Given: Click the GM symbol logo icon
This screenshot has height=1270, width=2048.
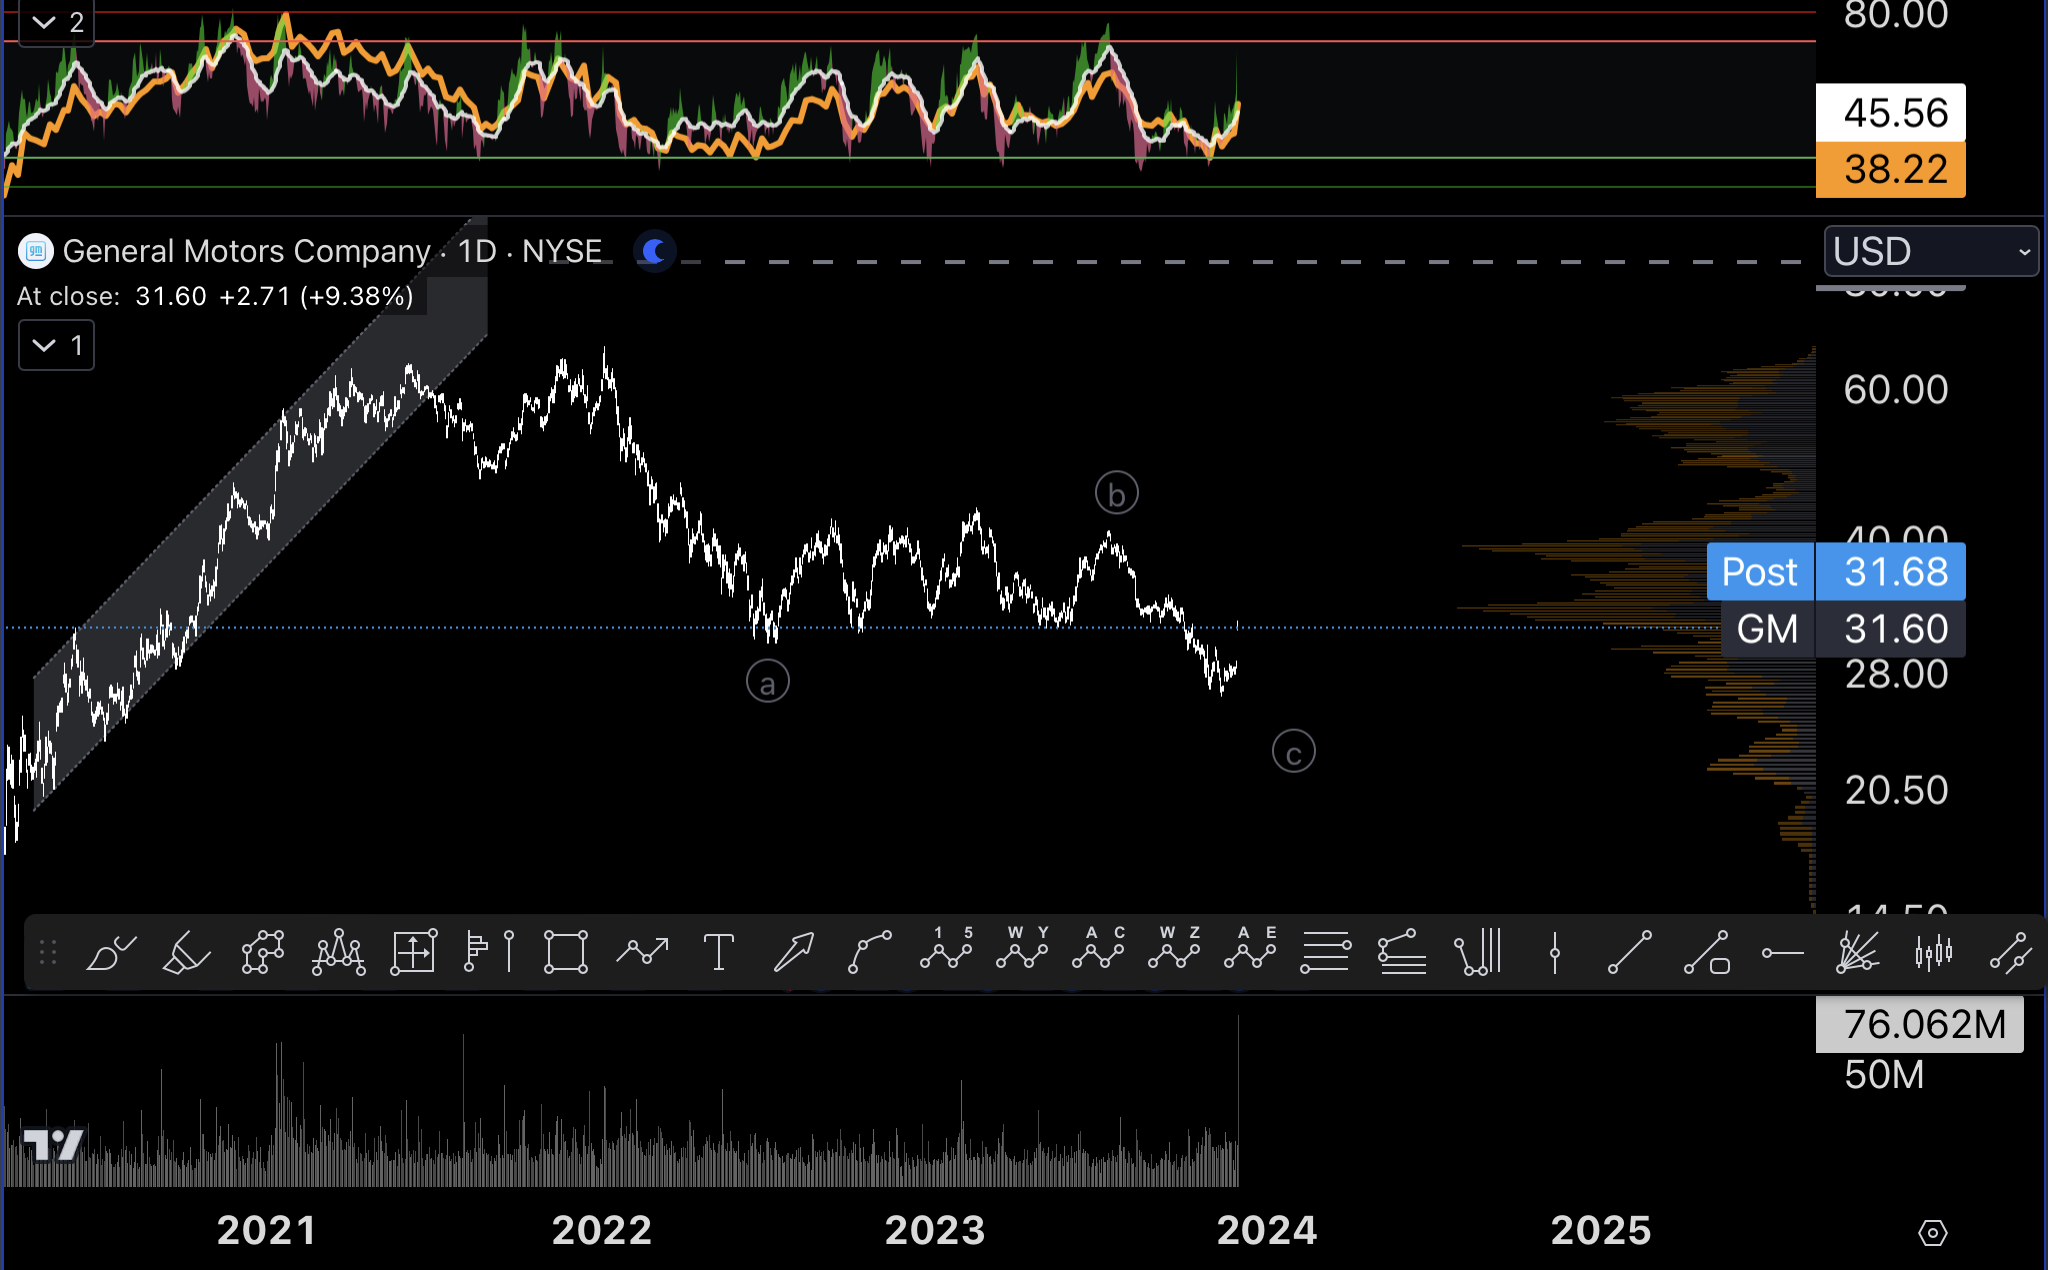Looking at the screenshot, I should (36, 251).
